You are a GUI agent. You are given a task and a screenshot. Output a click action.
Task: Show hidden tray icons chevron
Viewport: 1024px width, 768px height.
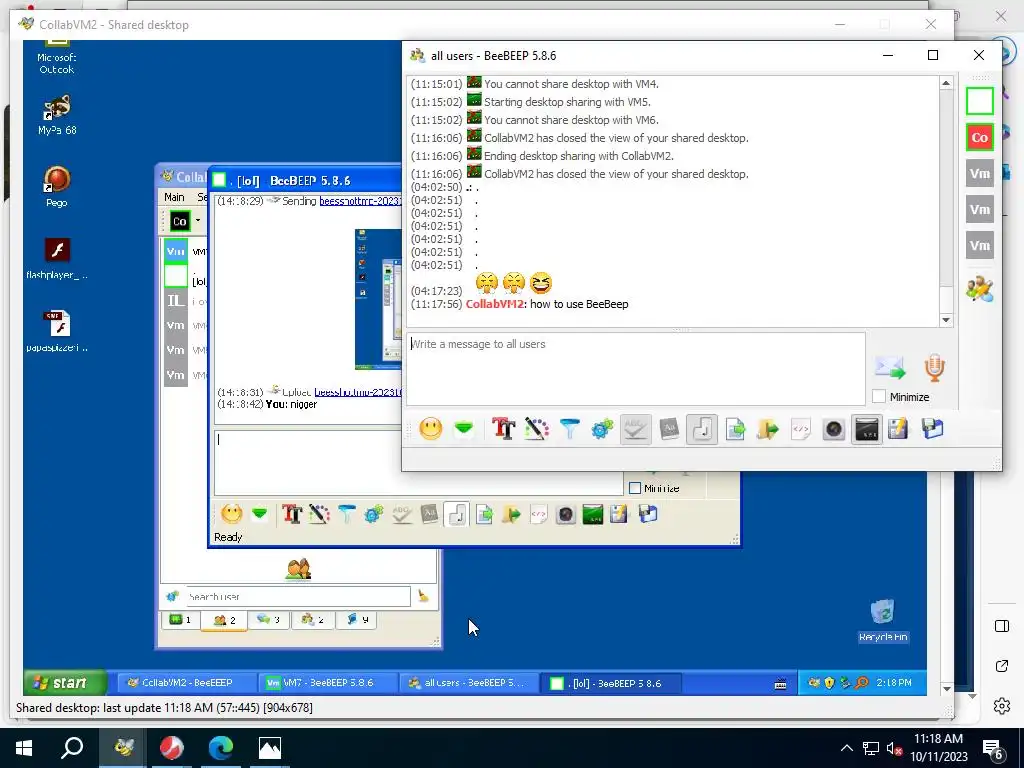coord(846,748)
